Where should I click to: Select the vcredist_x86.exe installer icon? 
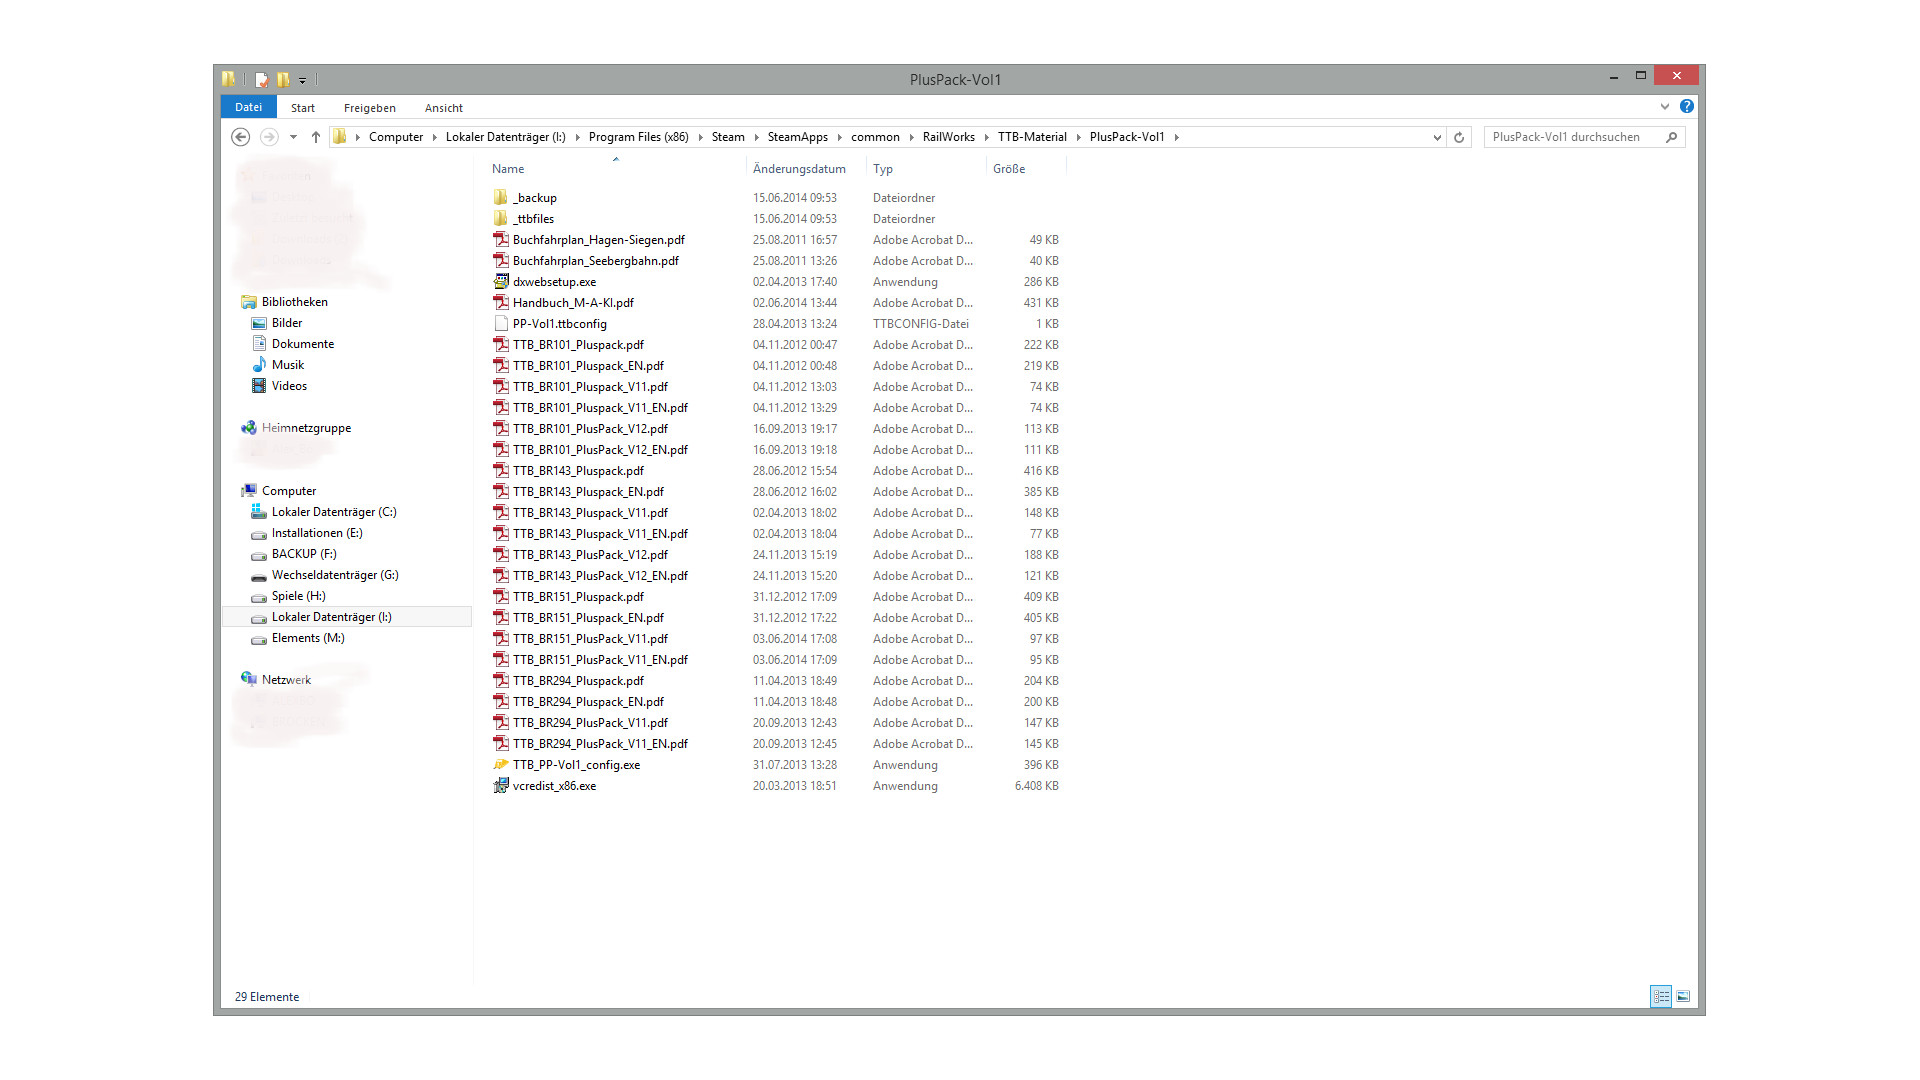pos(501,786)
